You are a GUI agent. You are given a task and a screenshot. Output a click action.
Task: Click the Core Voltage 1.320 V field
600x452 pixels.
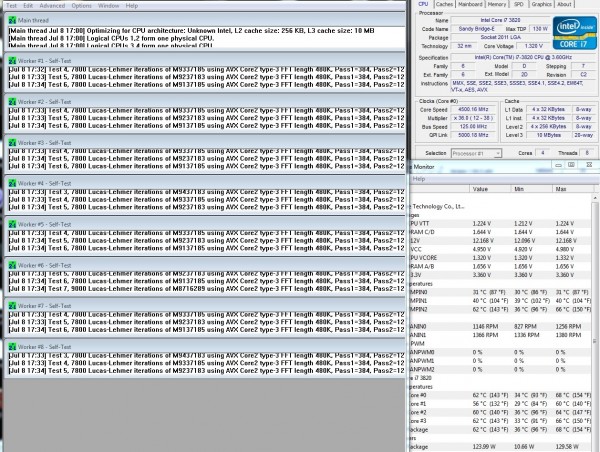click(x=533, y=46)
